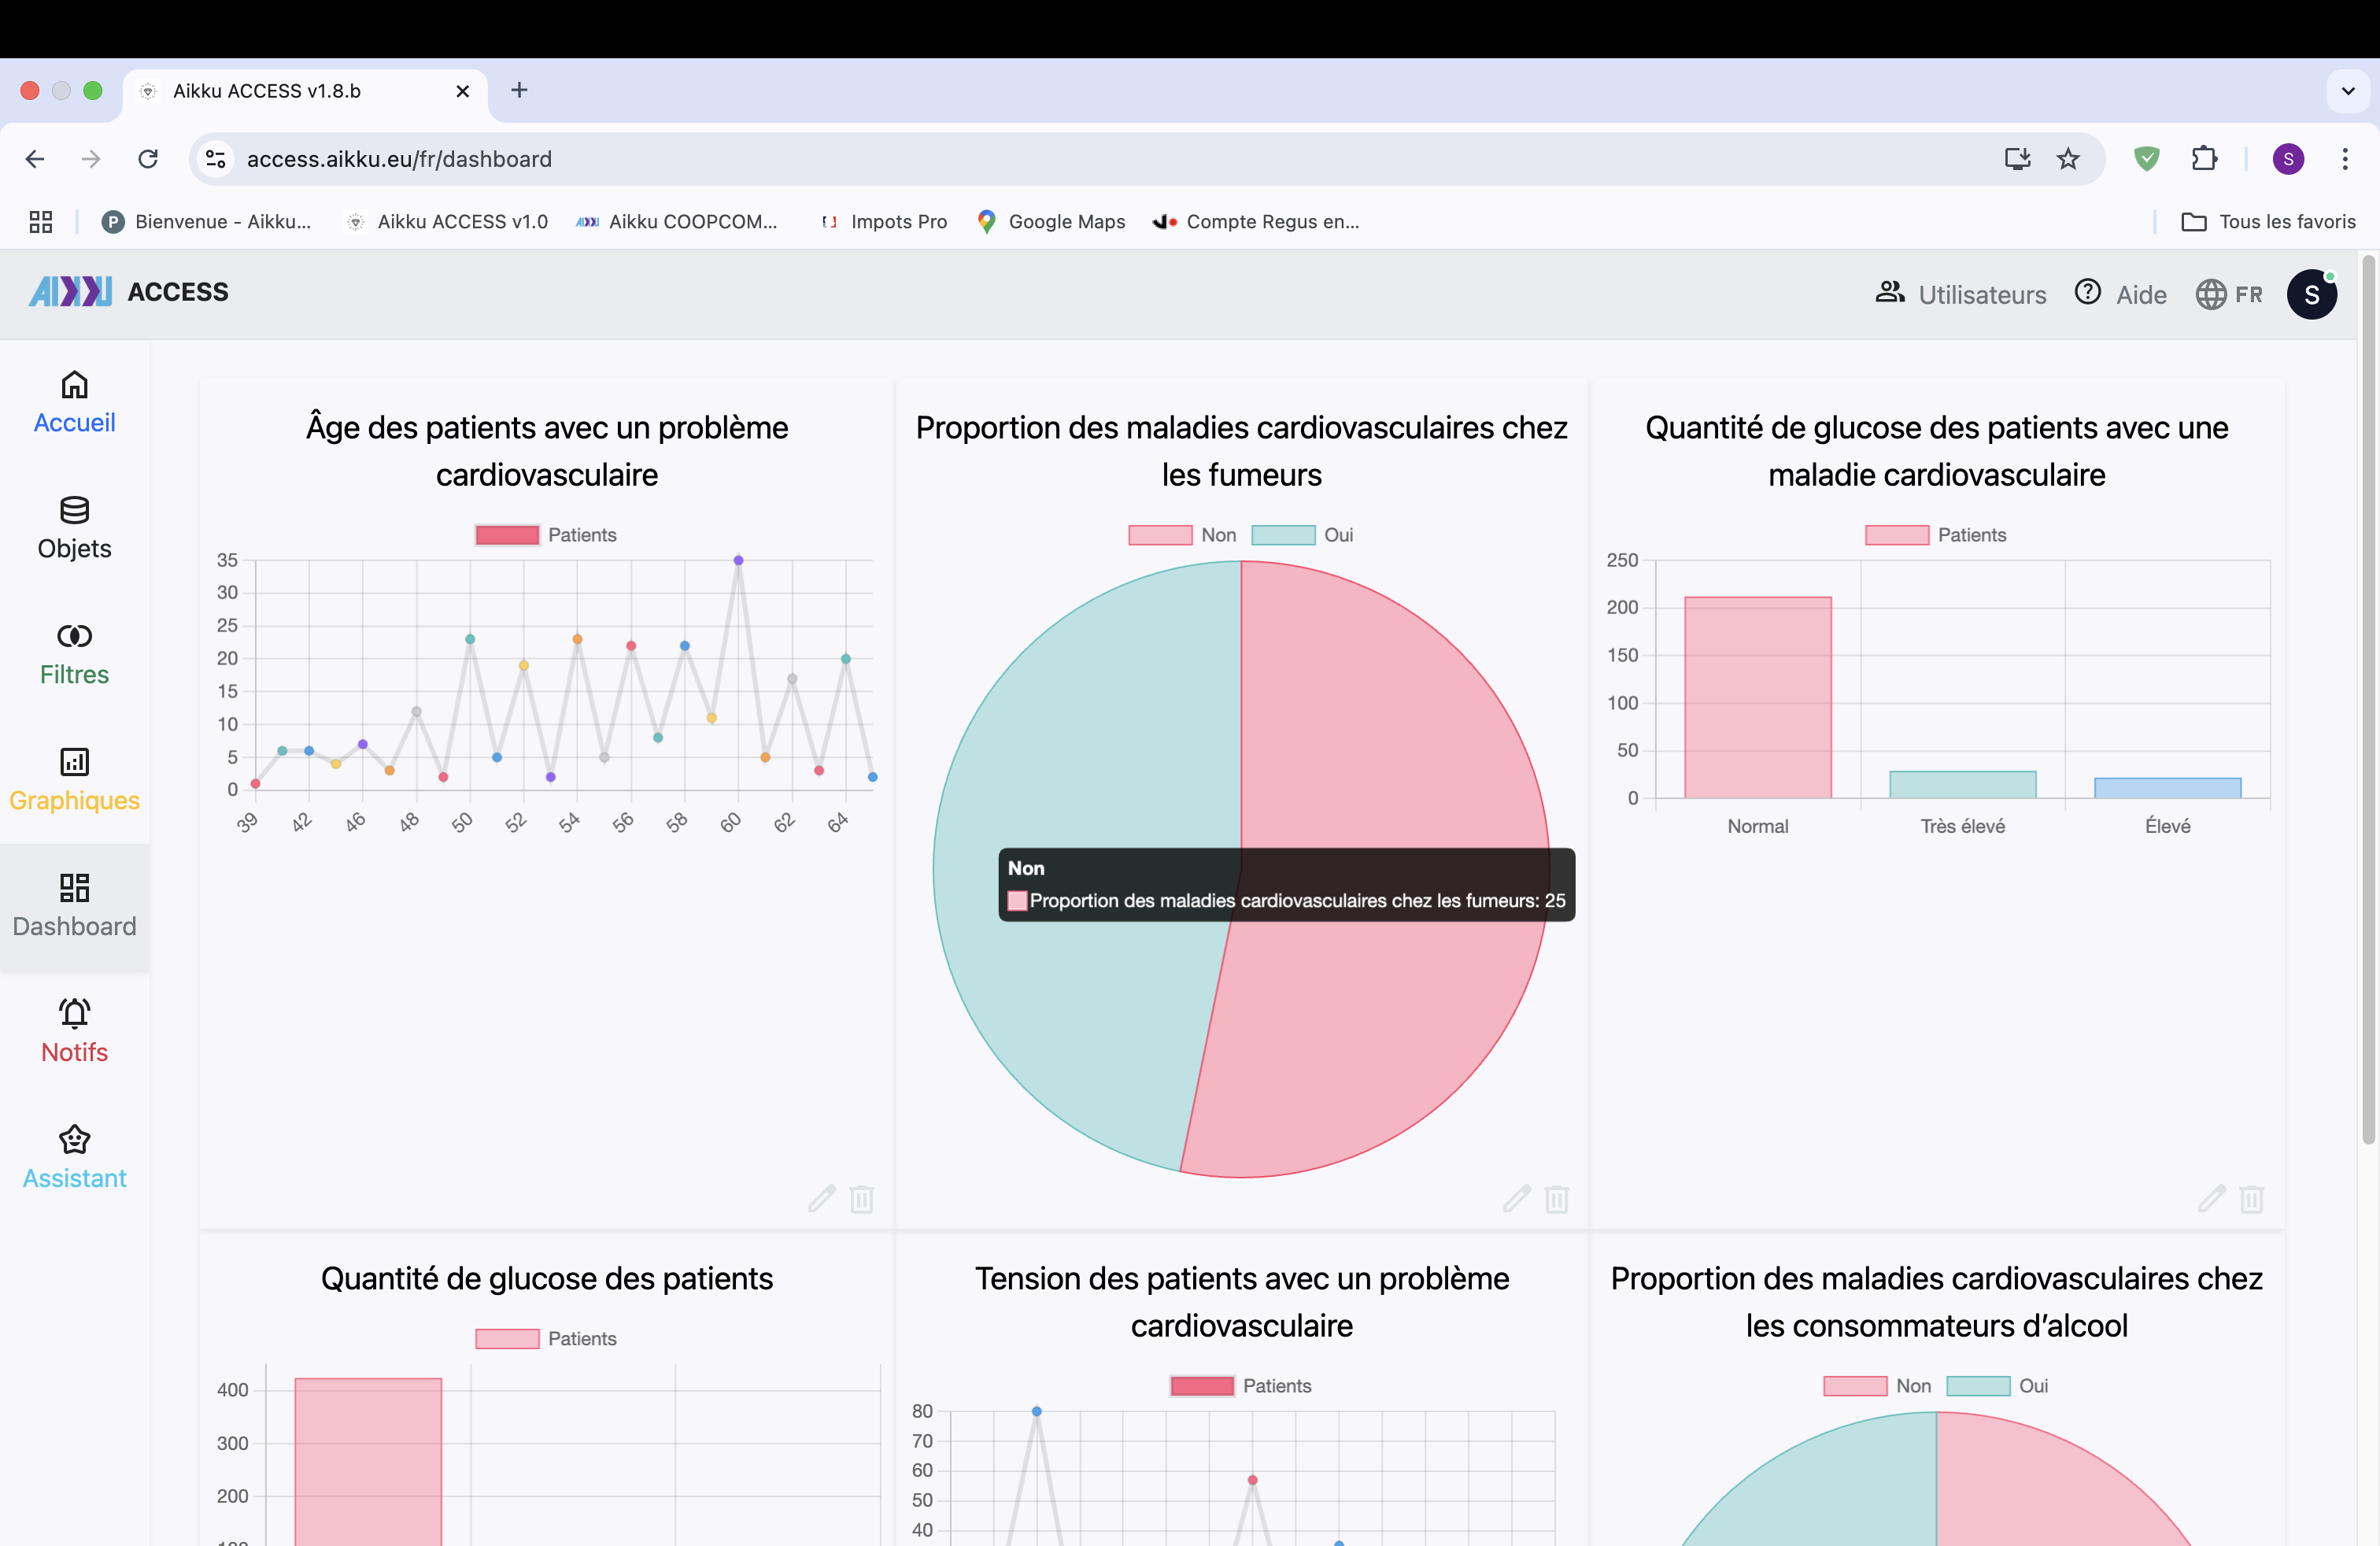This screenshot has width=2380, height=1546.
Task: Open Aikku ACCESS v1.0 bookmark
Action: pyautogui.click(x=447, y=222)
